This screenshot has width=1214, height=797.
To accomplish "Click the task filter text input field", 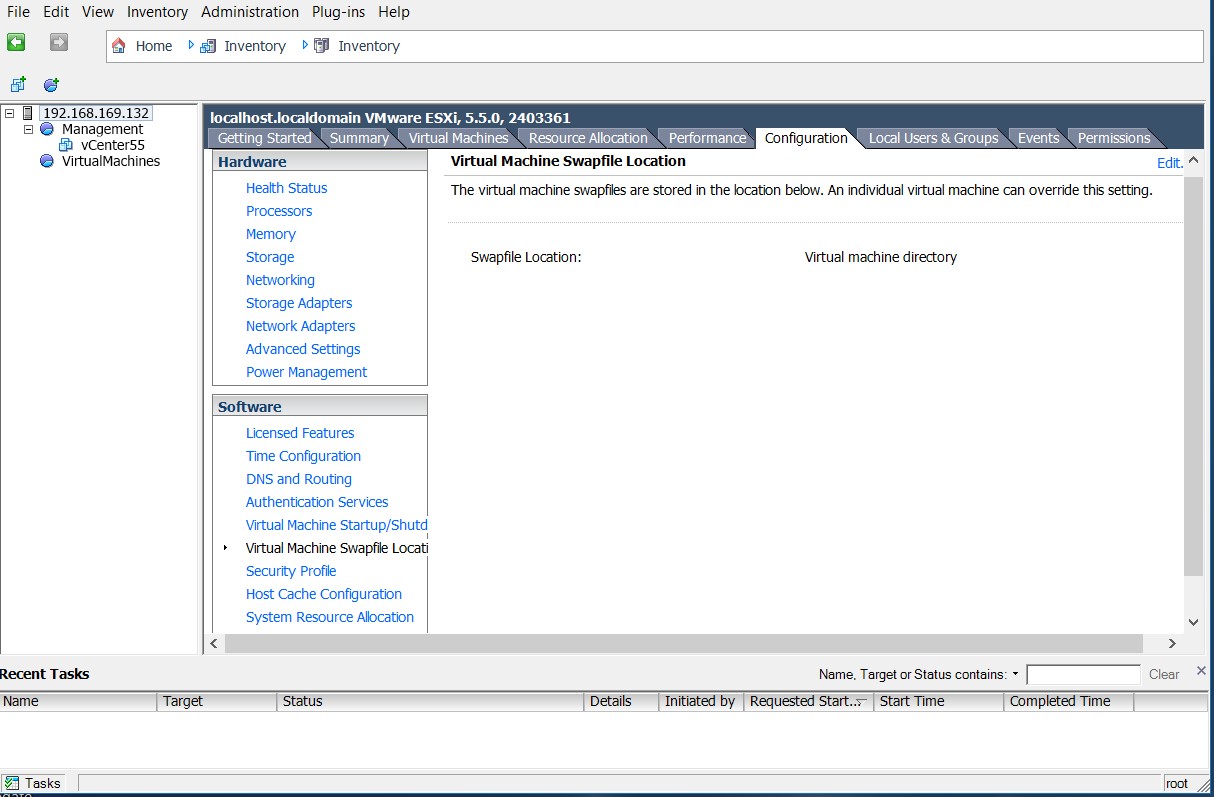I will (x=1083, y=673).
